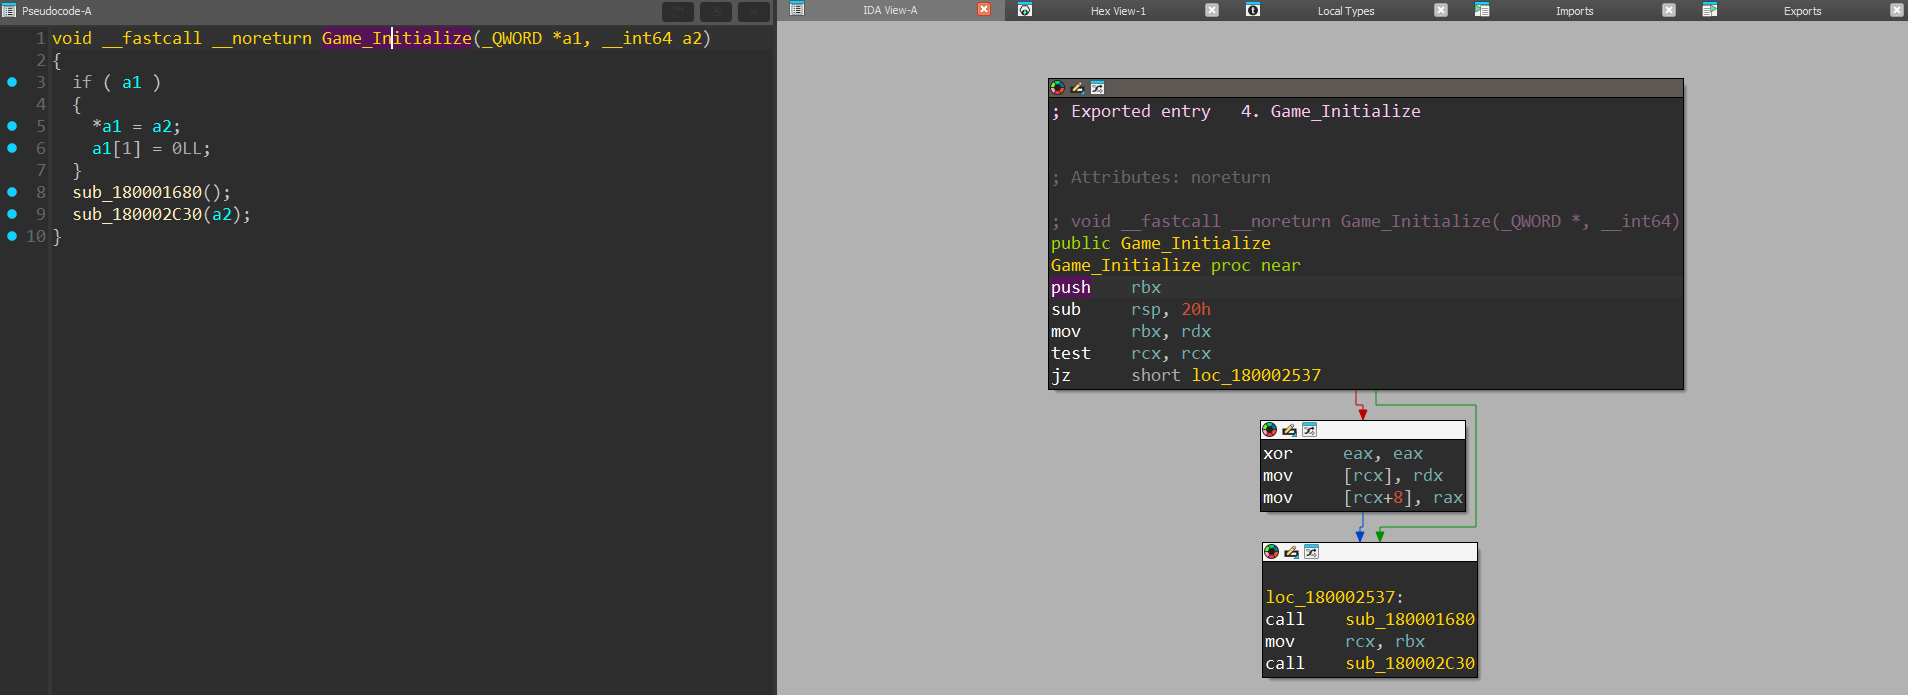This screenshot has width=1908, height=695.
Task: Click sub_180001680 call in the pseudocode
Action: click(137, 192)
